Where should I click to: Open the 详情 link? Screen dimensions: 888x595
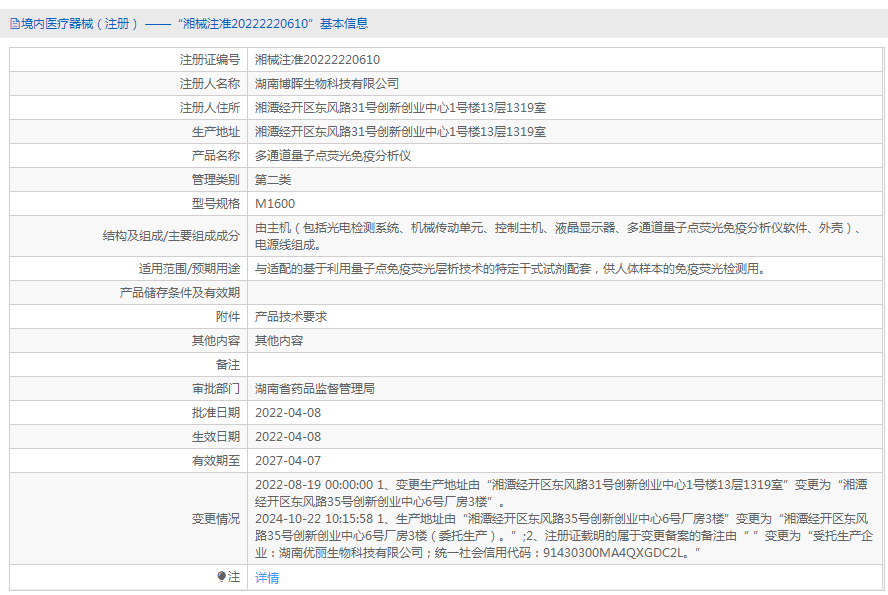(267, 577)
